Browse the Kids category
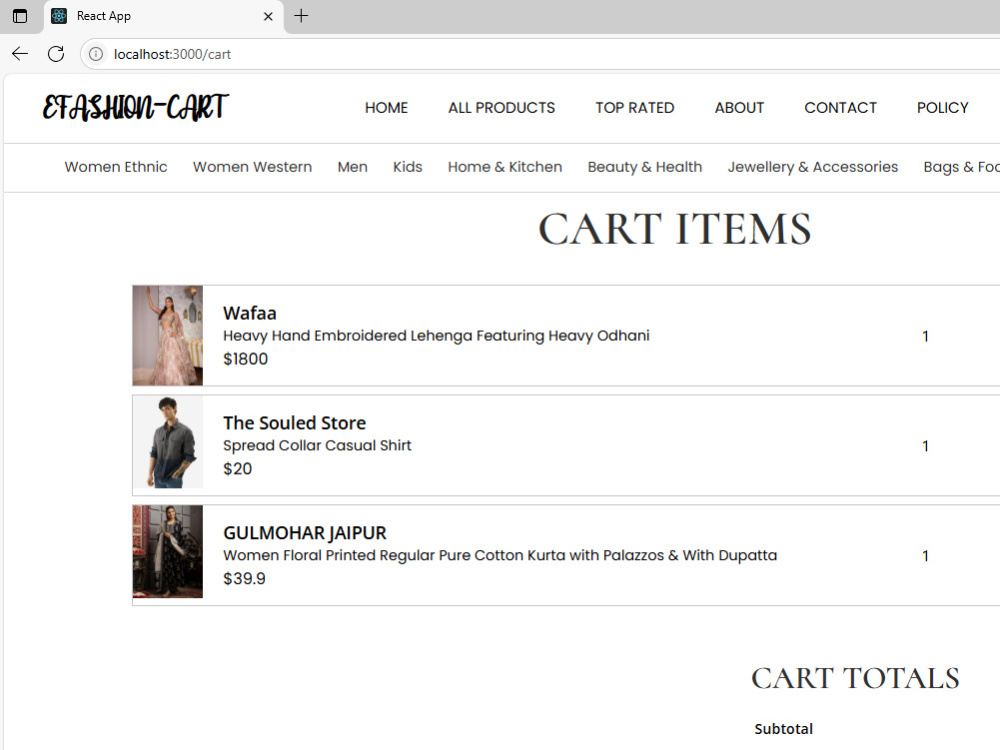The image size is (1000, 750). tap(408, 167)
